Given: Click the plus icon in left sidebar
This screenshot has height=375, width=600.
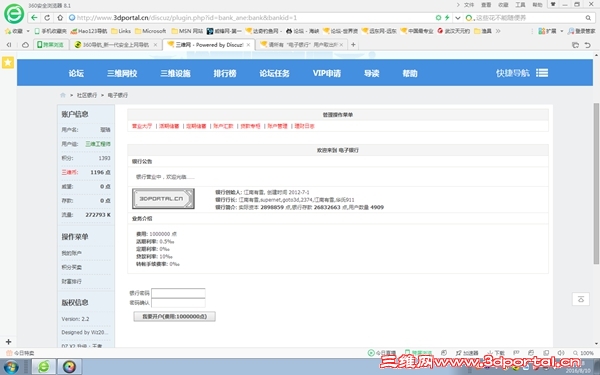Looking at the screenshot, I should 8,342.
